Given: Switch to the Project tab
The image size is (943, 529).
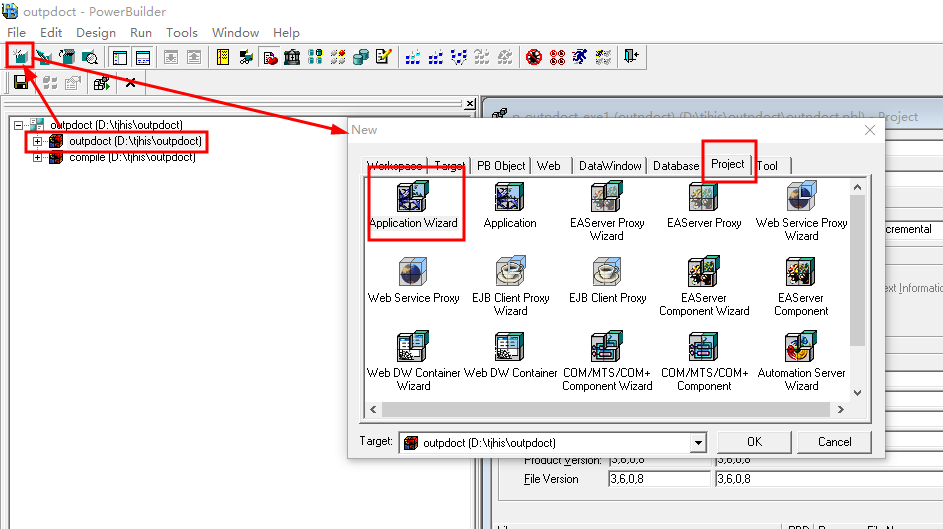Looking at the screenshot, I should (x=728, y=164).
